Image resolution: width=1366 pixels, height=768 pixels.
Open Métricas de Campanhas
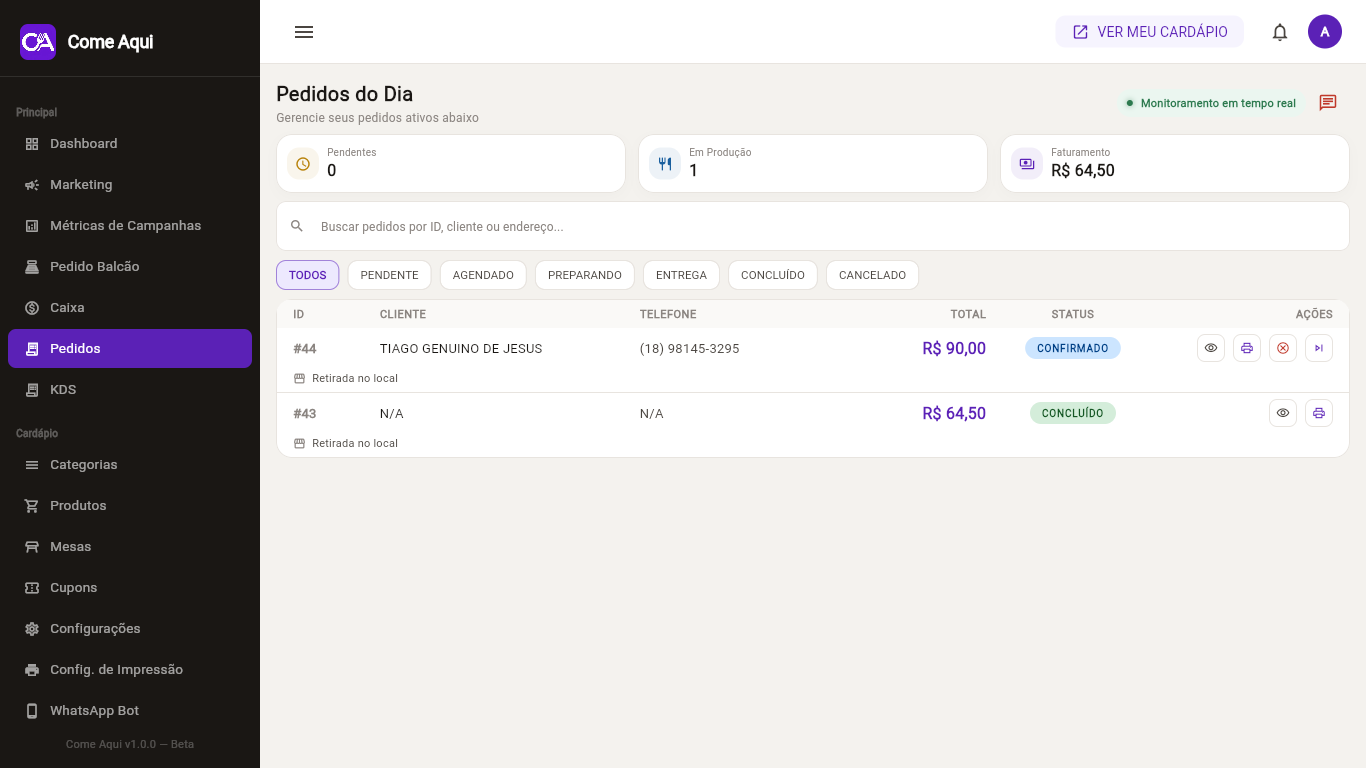pos(130,226)
